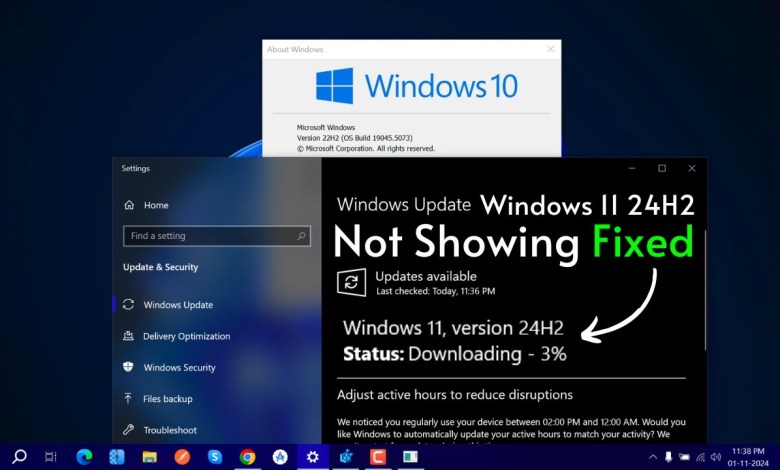Click the Delivery Optimization icon
Image resolution: width=780 pixels, height=470 pixels.
click(x=128, y=336)
